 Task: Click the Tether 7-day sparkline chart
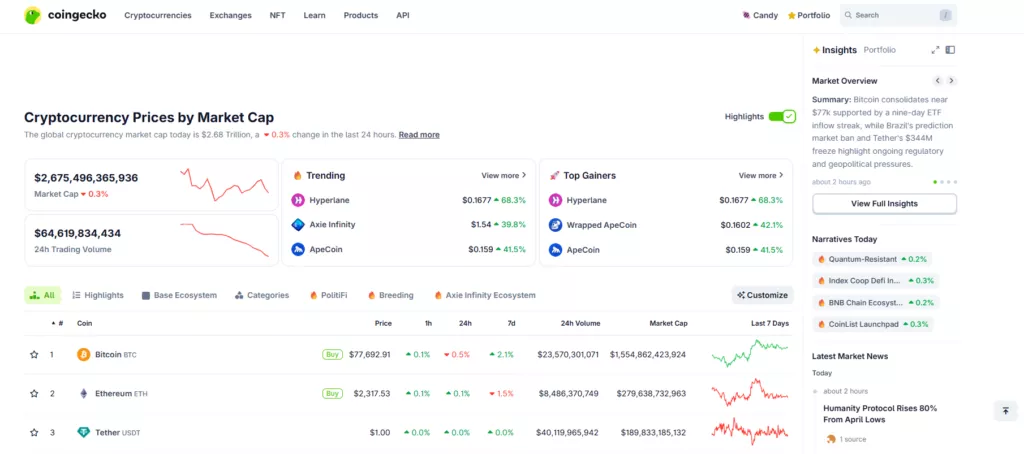coord(750,431)
